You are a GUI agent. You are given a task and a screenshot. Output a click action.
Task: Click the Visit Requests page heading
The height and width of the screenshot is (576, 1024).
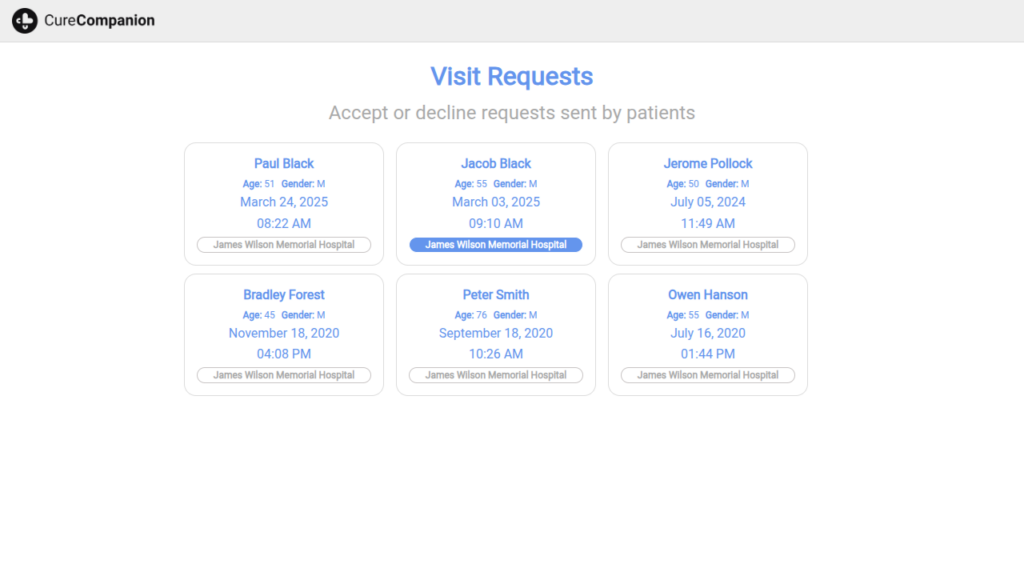pos(511,76)
